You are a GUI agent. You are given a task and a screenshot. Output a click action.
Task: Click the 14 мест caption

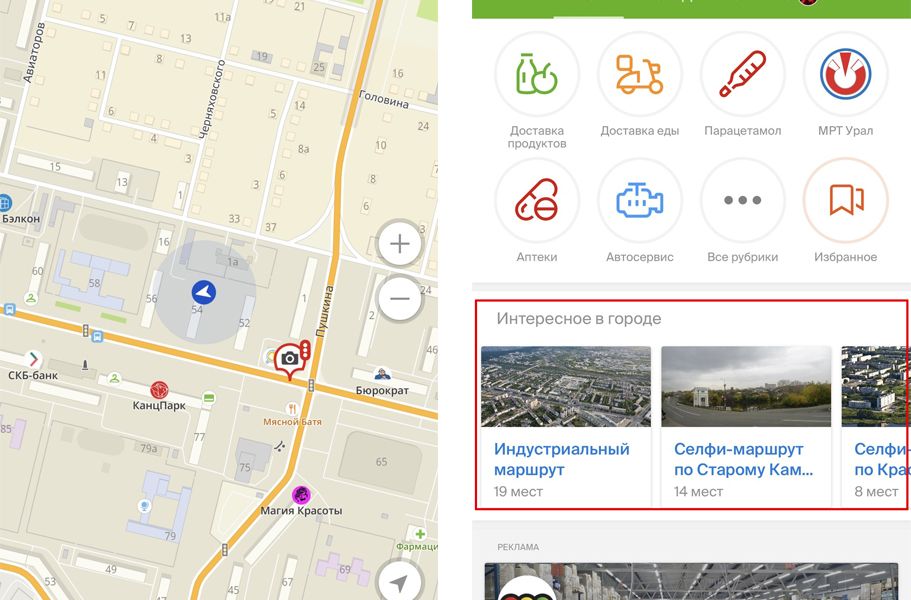point(698,492)
